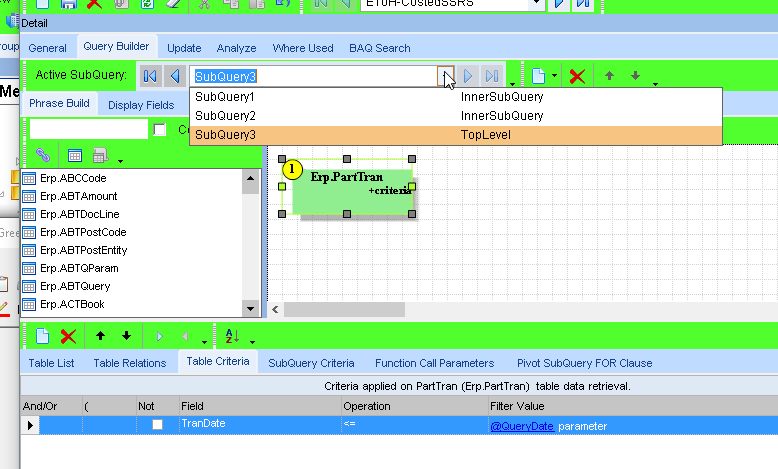This screenshot has height=469, width=778.
Task: Add a new table criteria row
Action: [43, 336]
